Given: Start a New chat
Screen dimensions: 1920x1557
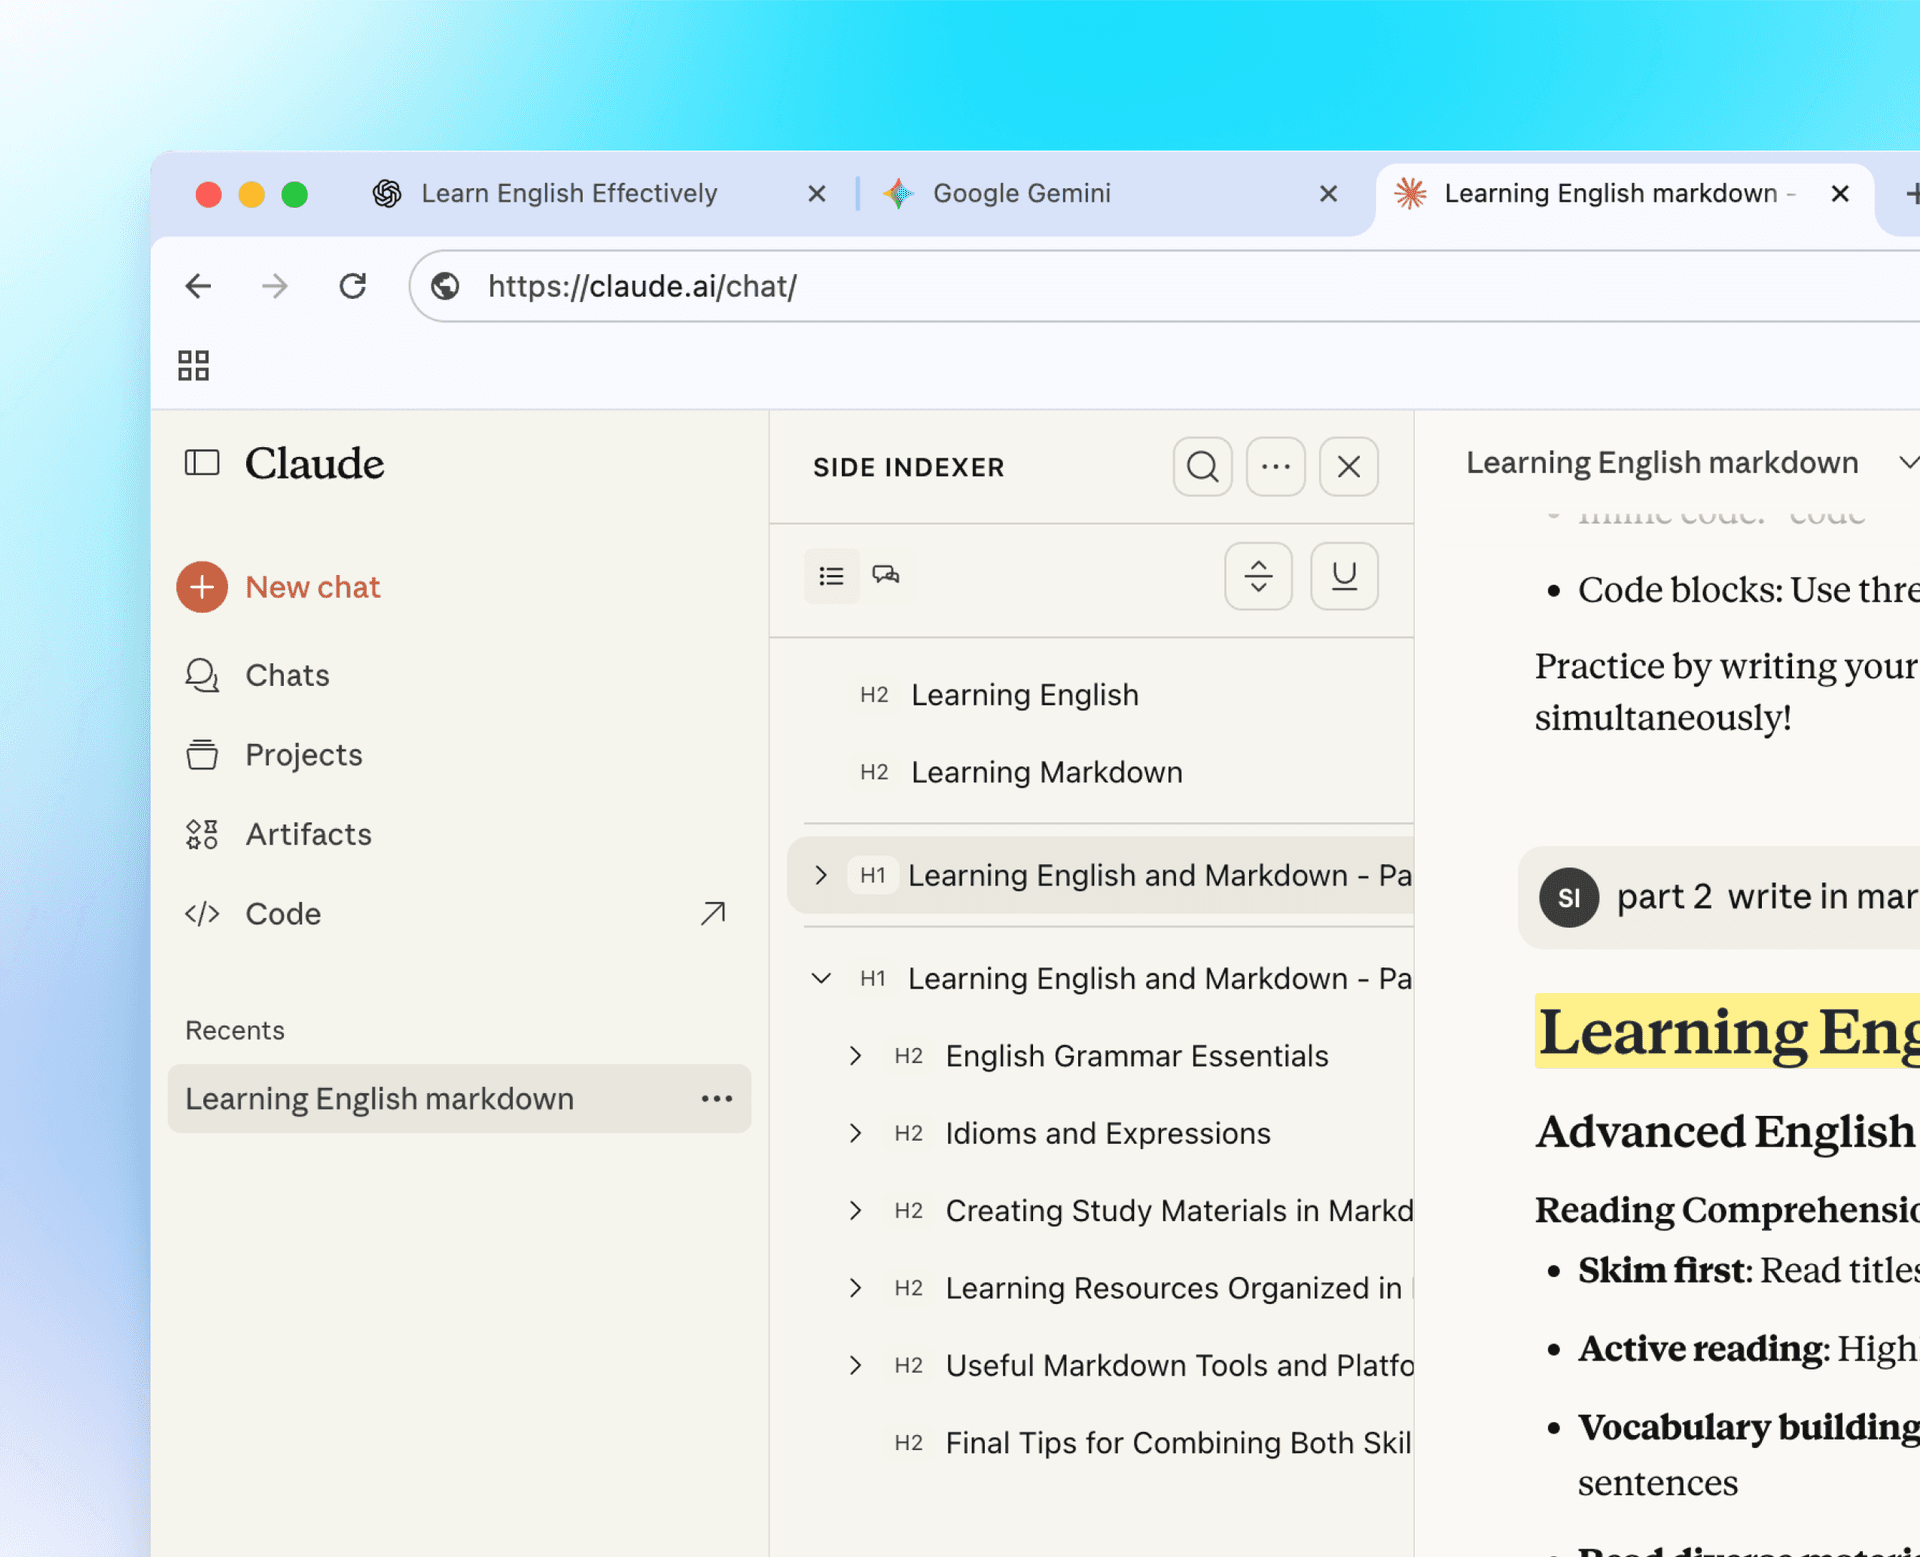Looking at the screenshot, I should pos(313,587).
